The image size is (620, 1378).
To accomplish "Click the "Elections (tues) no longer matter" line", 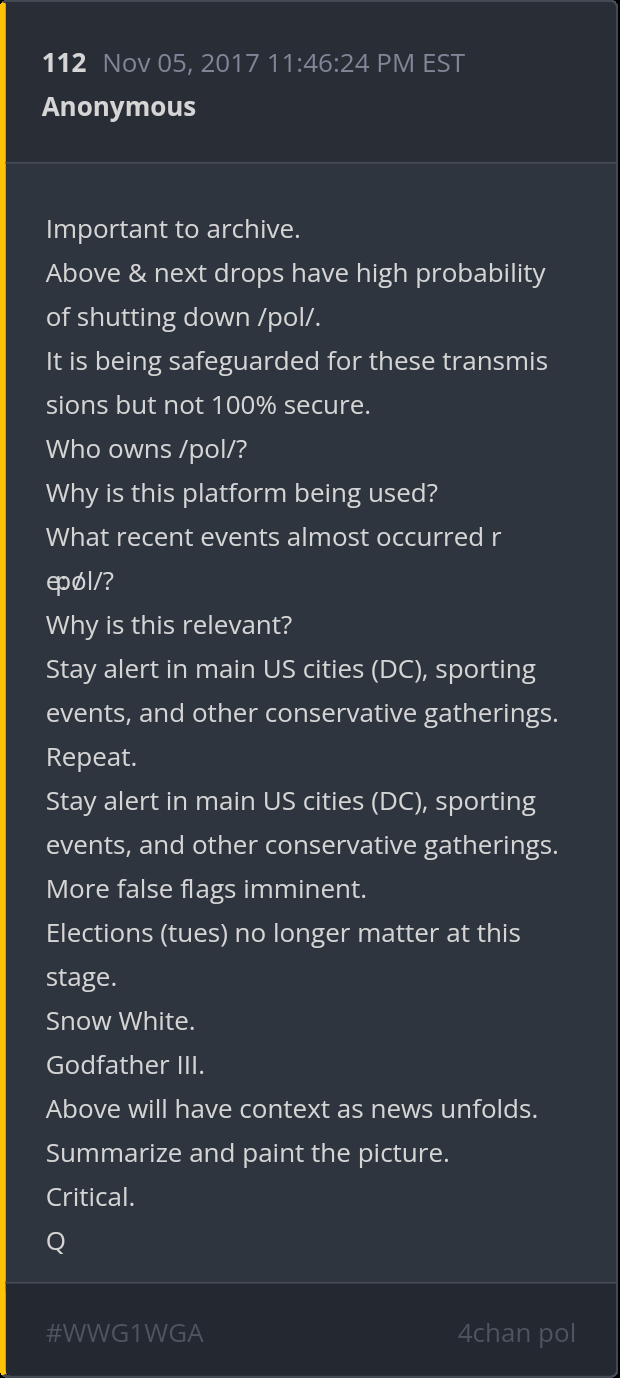I will [x=283, y=933].
